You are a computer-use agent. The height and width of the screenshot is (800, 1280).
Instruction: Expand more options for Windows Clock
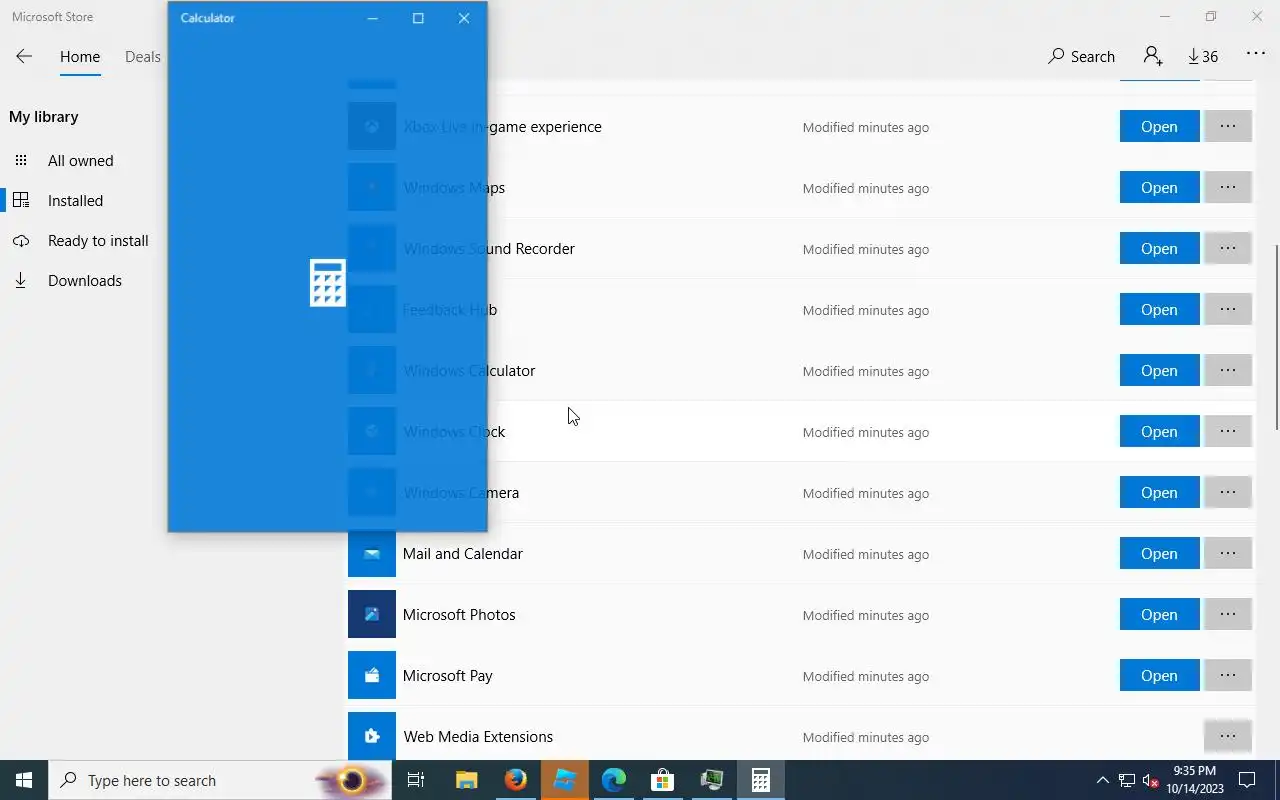[x=1228, y=431]
